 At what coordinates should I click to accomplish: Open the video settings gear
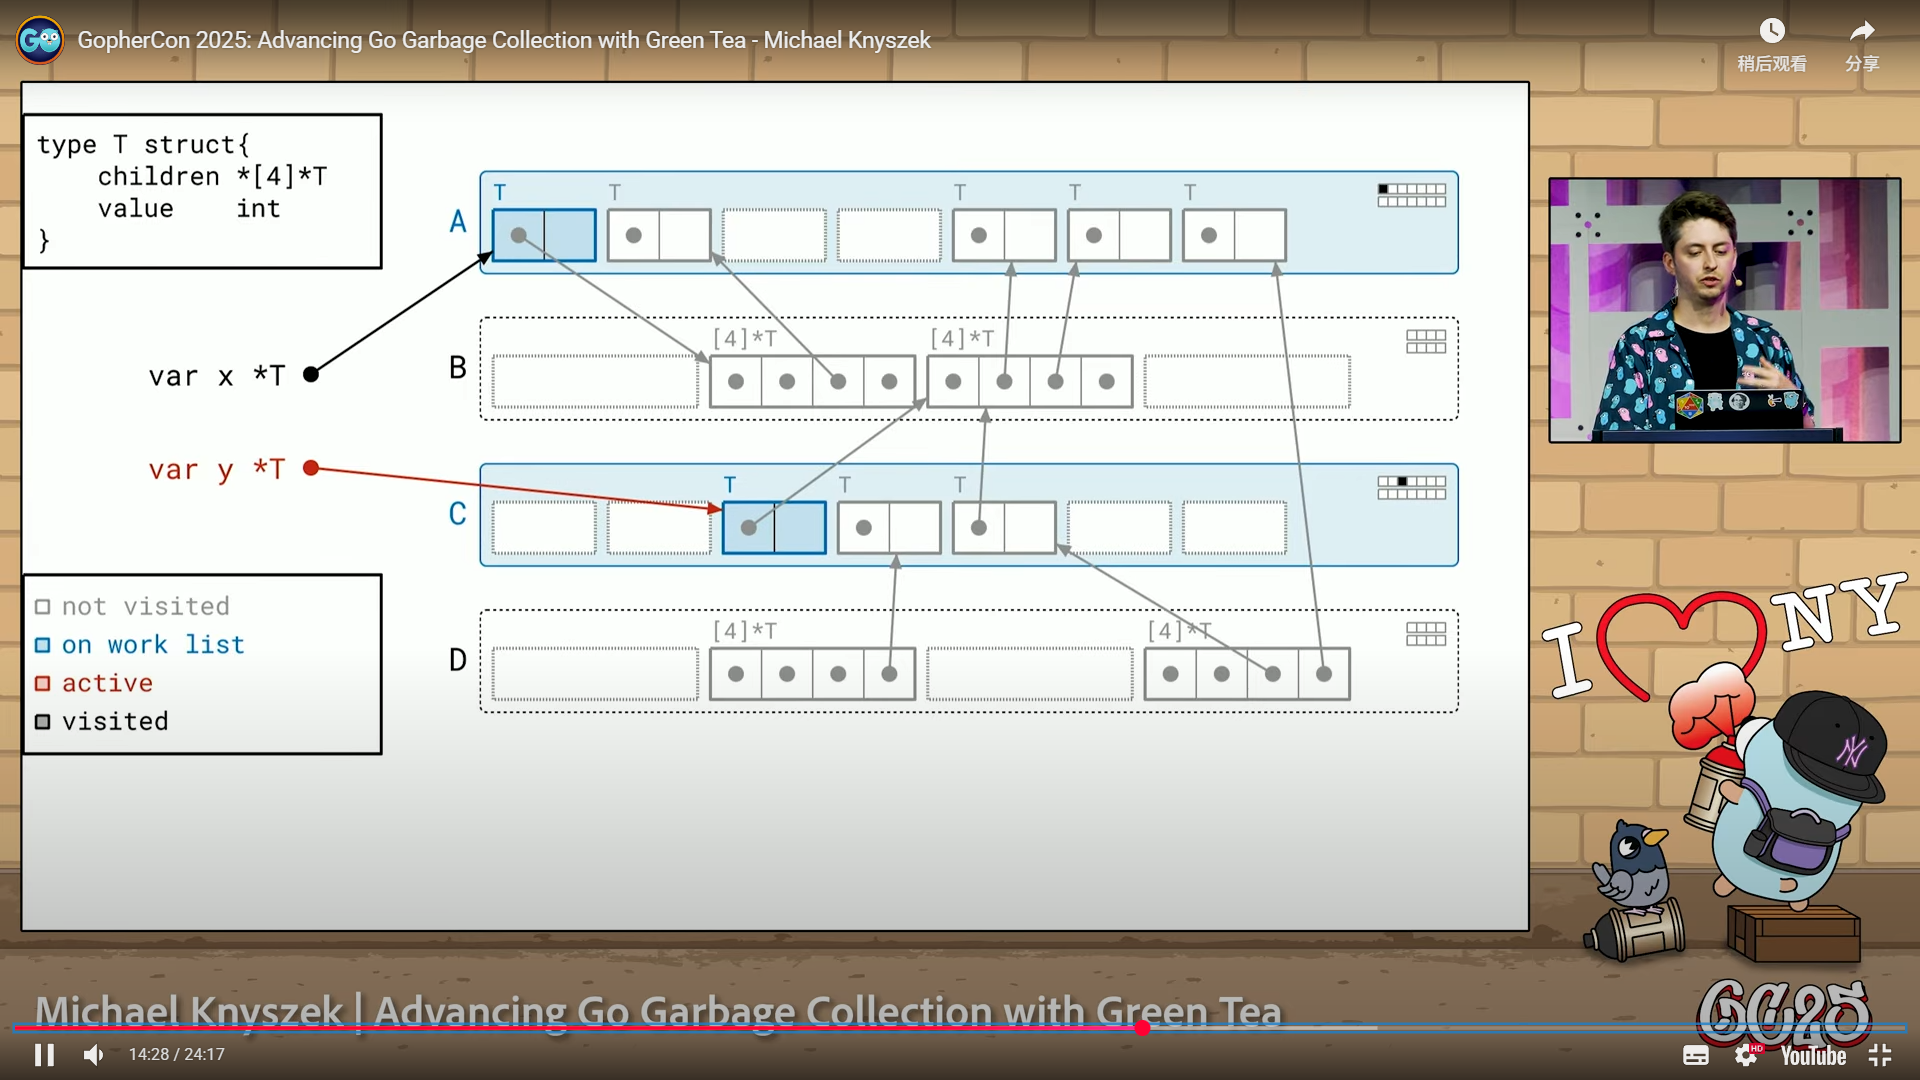[1746, 1055]
